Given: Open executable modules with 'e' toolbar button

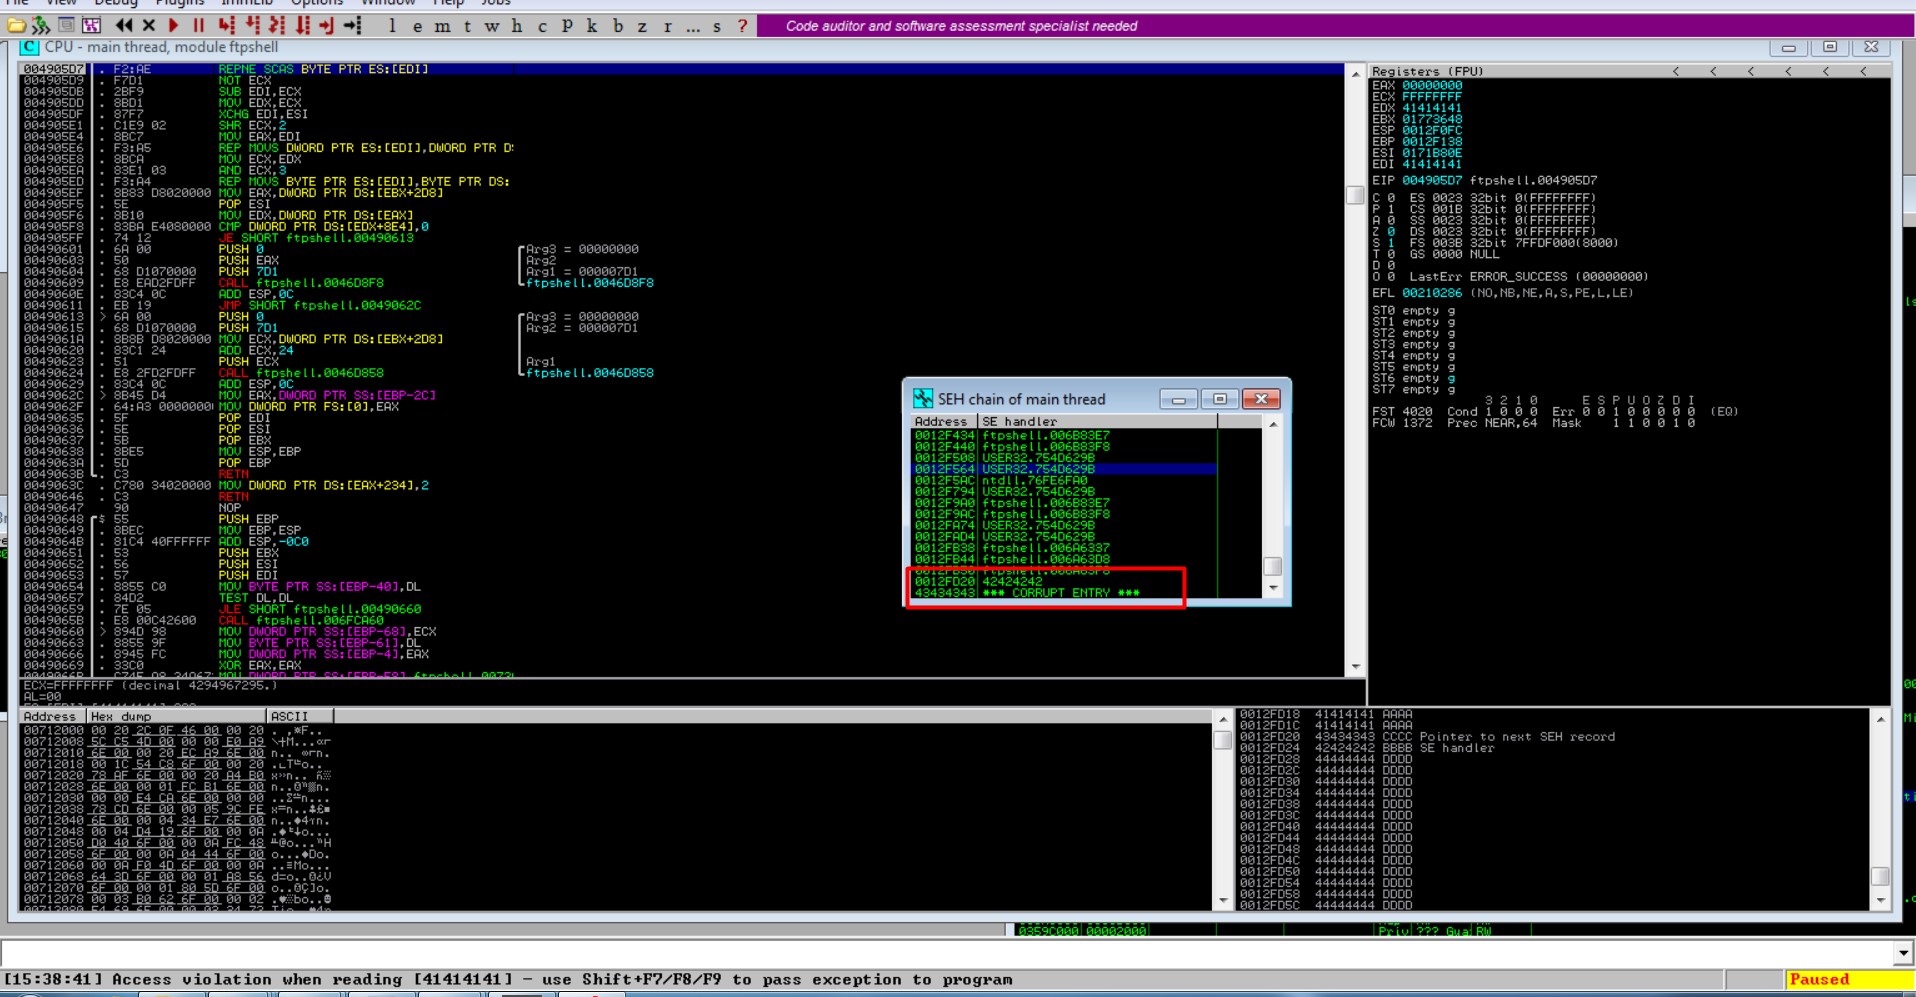Looking at the screenshot, I should [417, 26].
